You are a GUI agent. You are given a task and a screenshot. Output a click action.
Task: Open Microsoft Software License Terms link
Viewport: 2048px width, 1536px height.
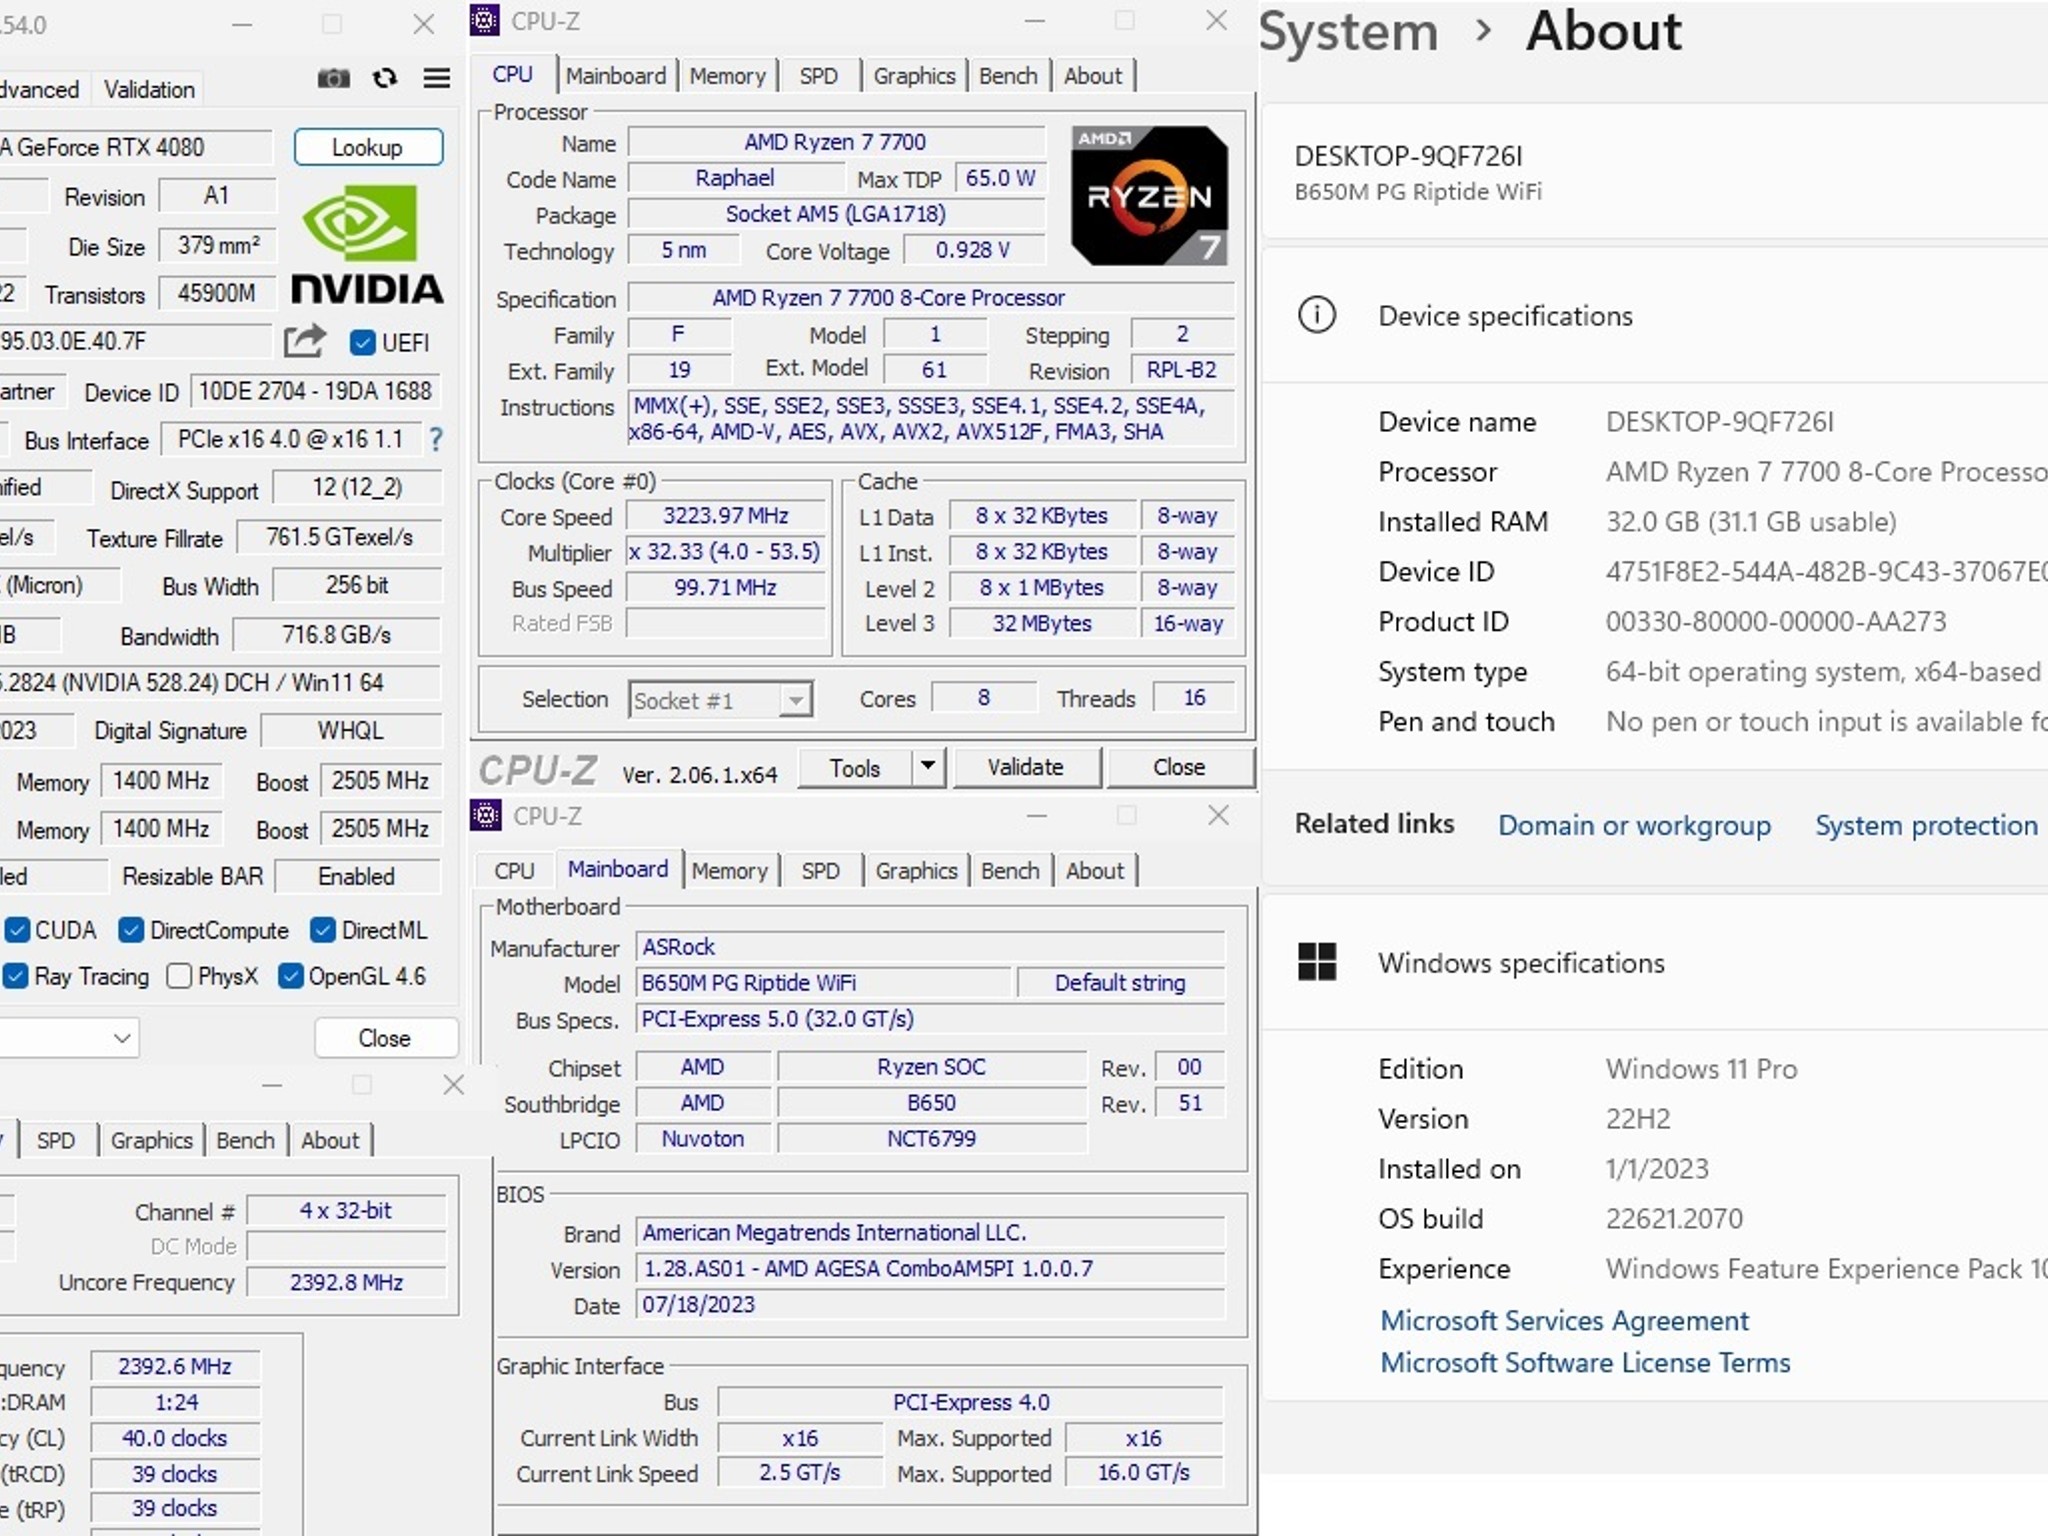(1585, 1363)
